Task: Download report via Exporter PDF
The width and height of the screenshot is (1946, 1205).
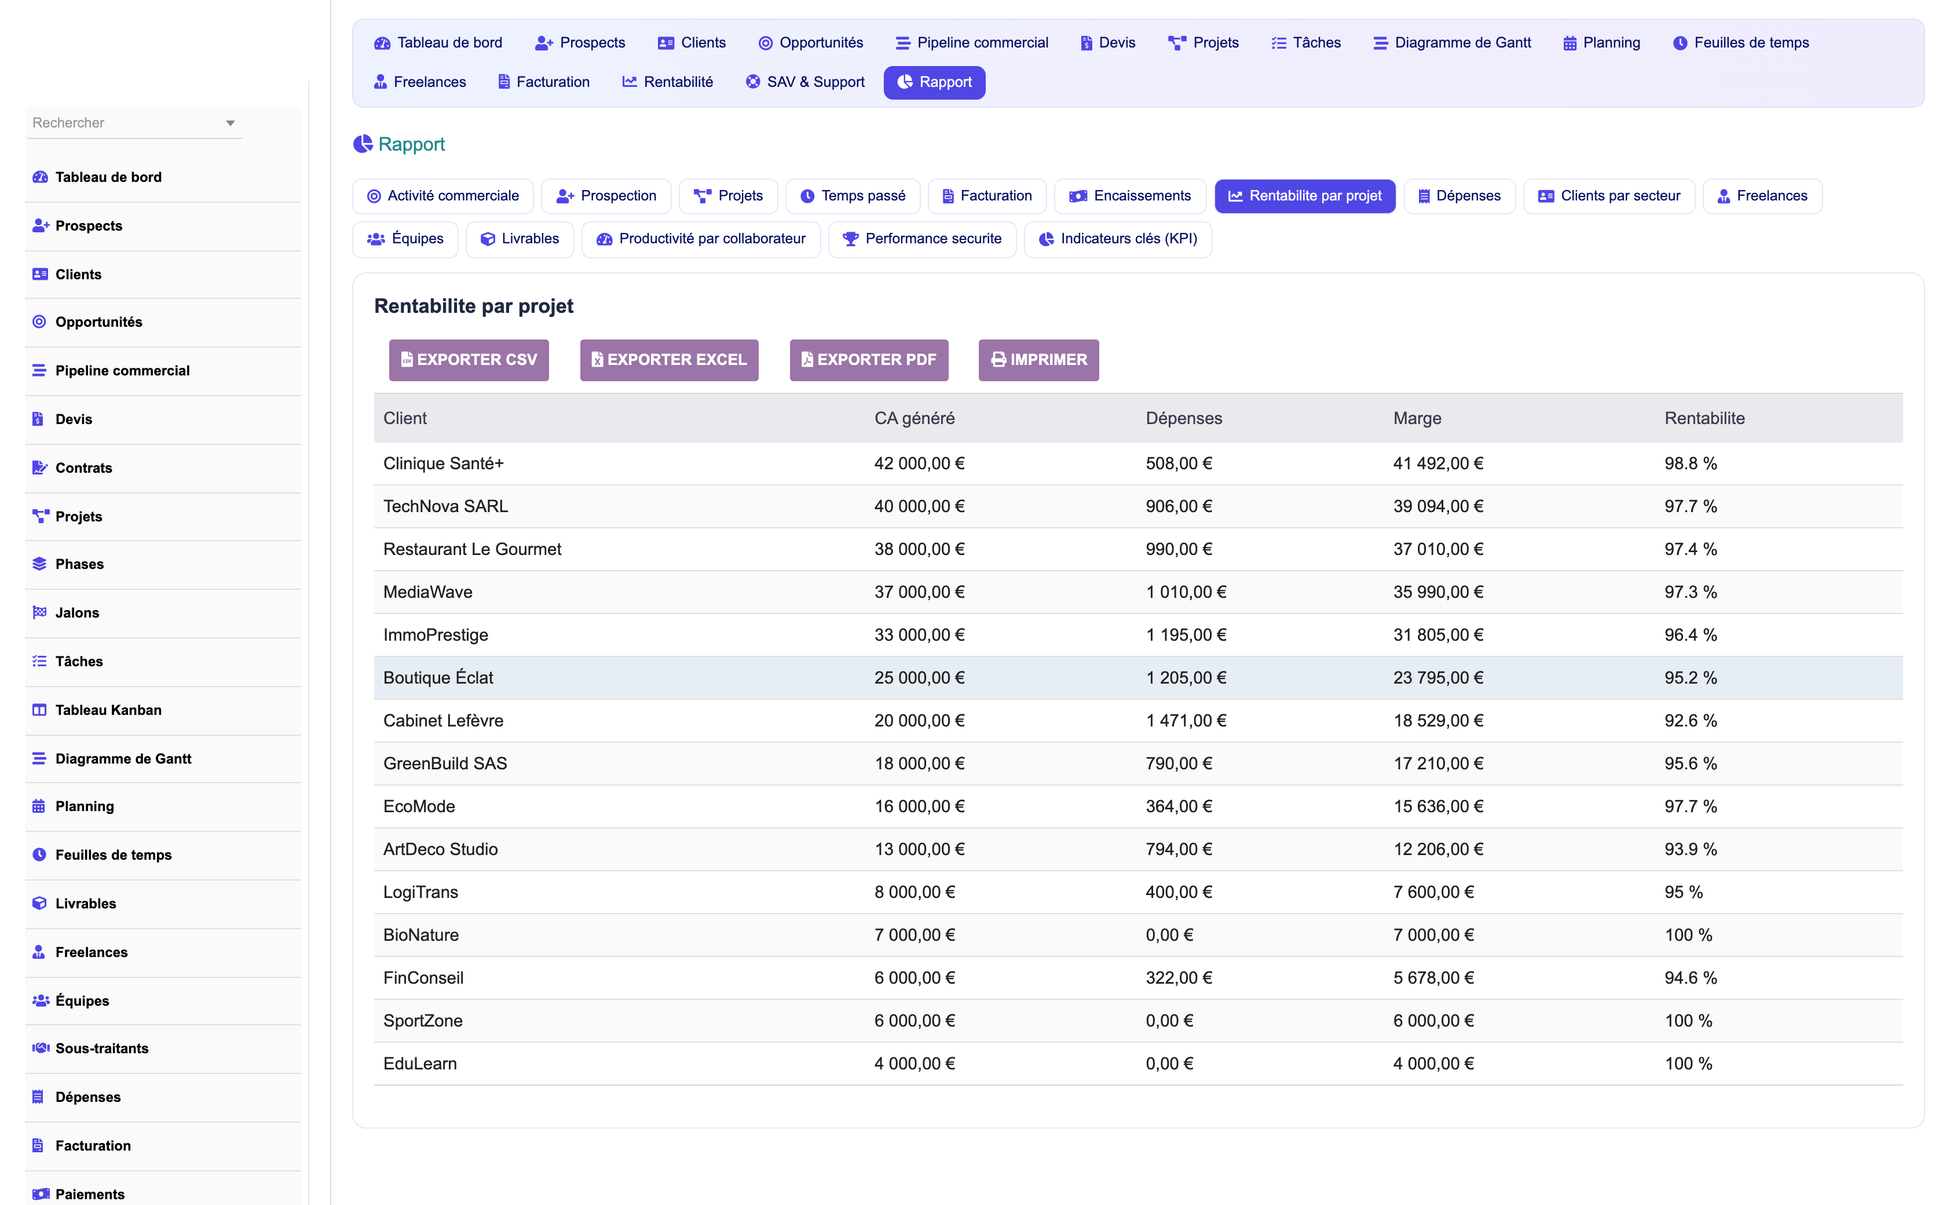Action: tap(869, 360)
